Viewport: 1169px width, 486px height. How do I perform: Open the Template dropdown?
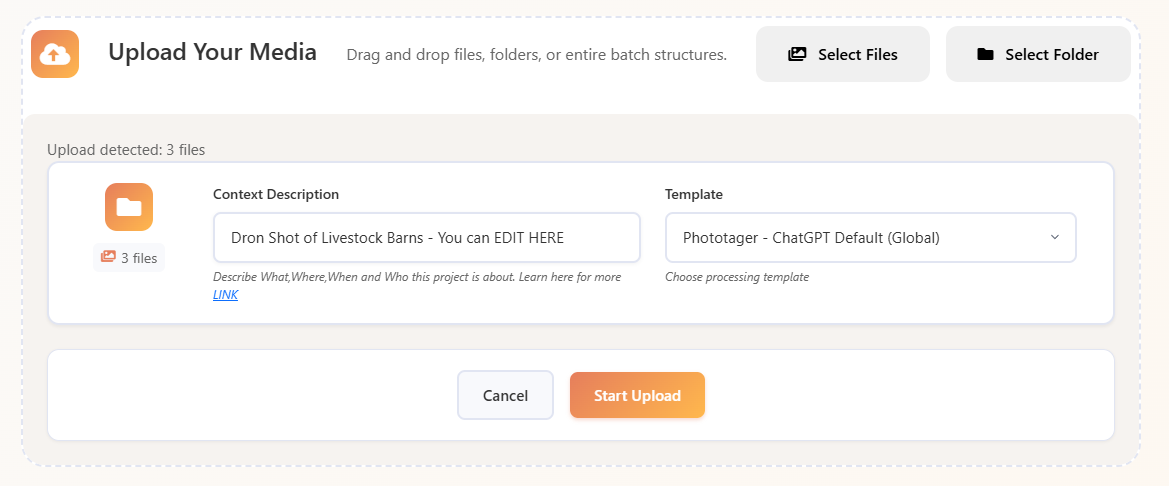click(x=870, y=238)
